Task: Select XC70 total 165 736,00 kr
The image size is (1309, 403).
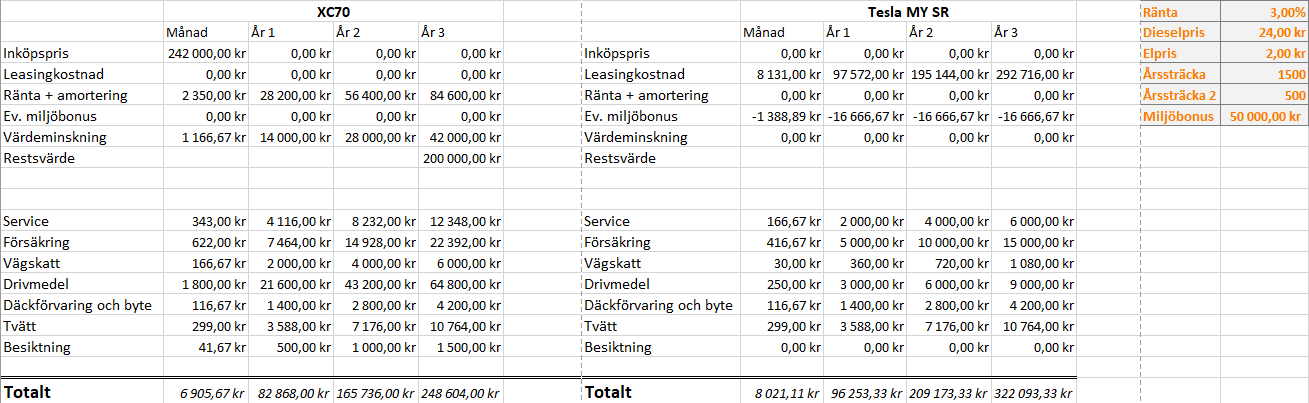Action: [x=376, y=392]
